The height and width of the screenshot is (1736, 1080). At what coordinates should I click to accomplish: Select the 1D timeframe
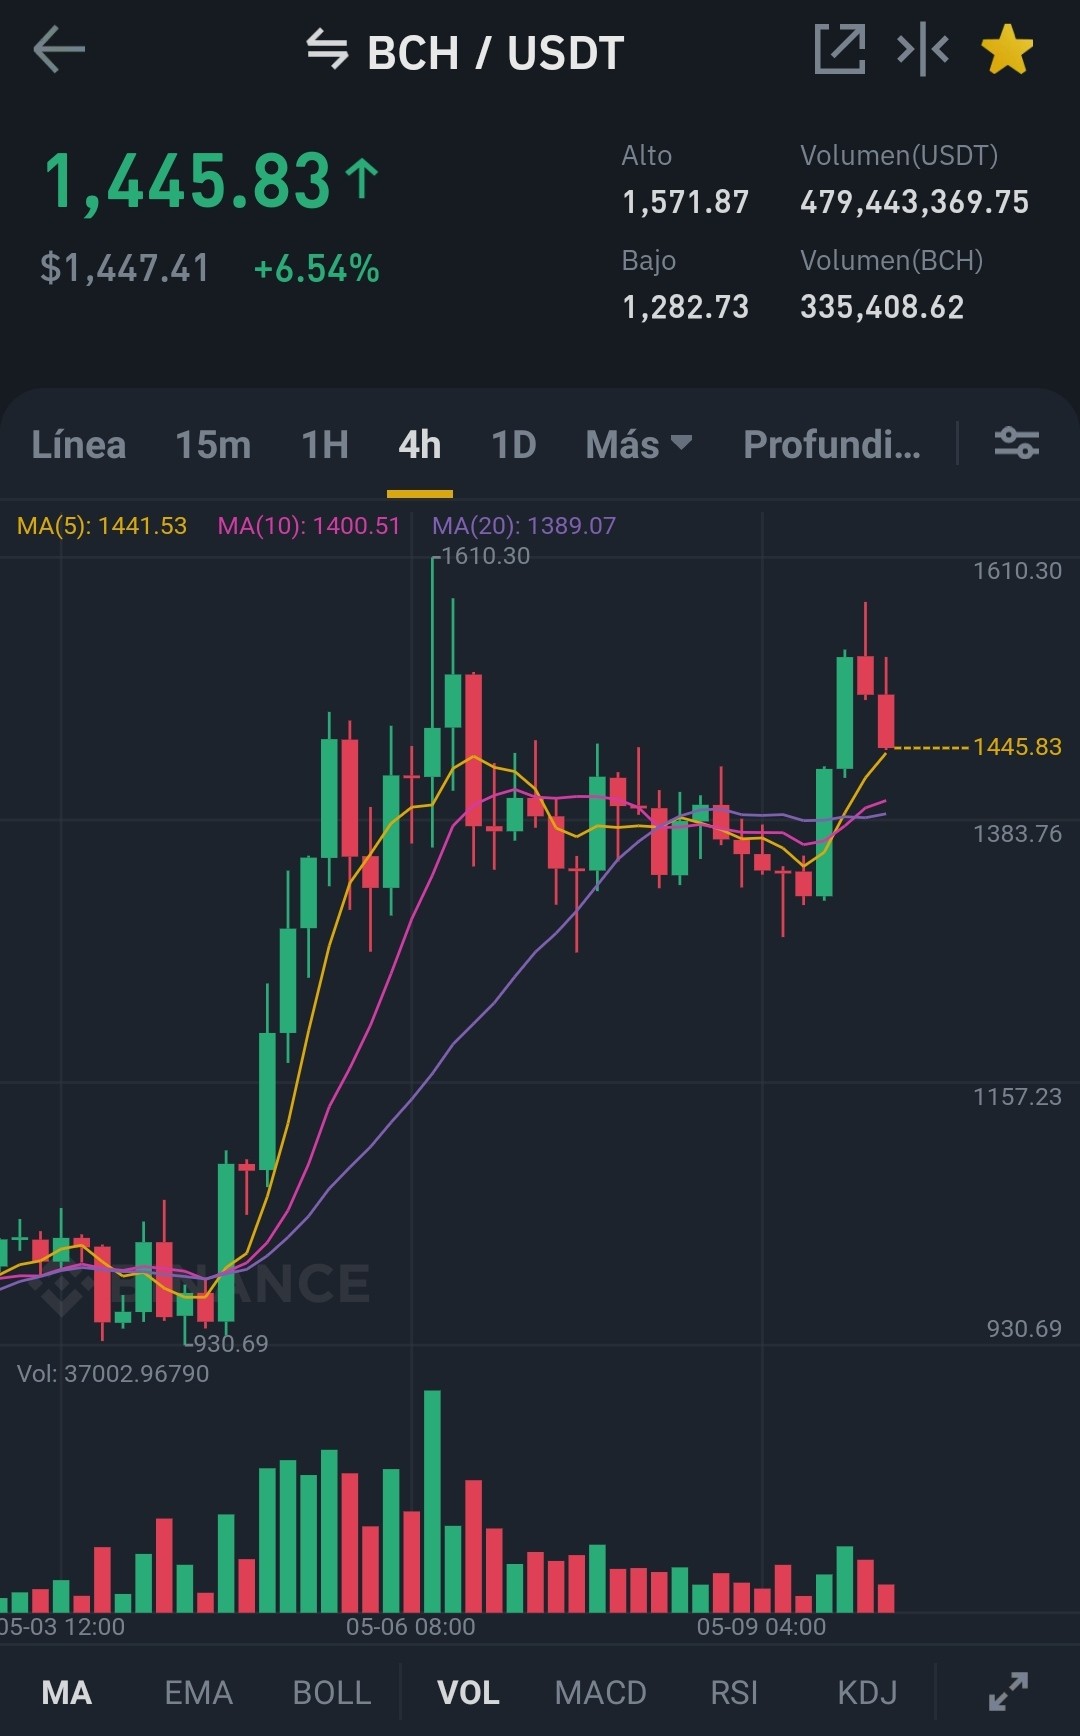(514, 444)
